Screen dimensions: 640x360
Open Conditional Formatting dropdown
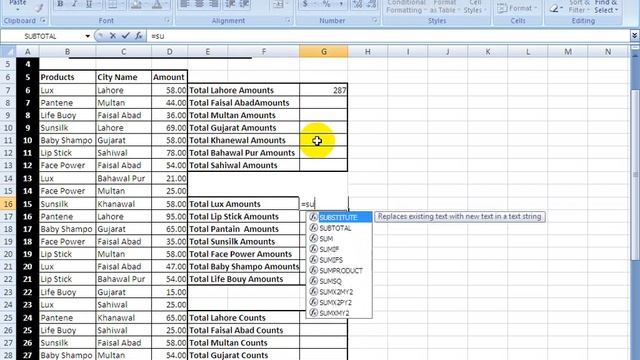[x=407, y=7]
